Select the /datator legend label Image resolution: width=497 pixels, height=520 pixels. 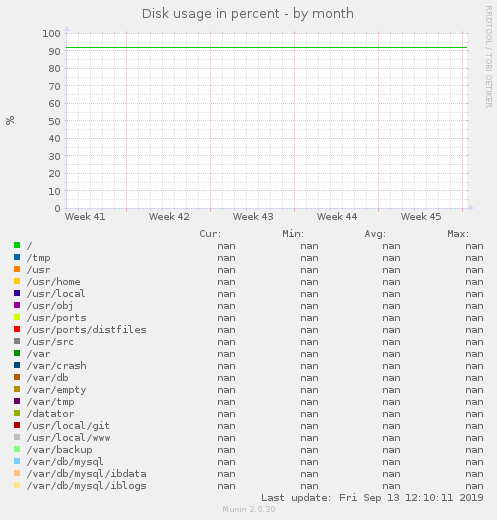tap(50, 414)
